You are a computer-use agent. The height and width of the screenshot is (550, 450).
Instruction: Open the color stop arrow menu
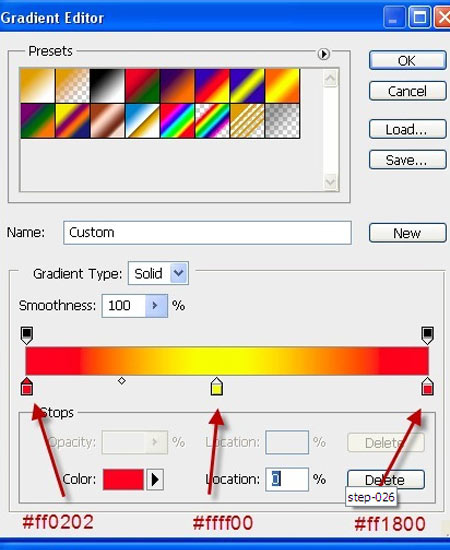155,479
